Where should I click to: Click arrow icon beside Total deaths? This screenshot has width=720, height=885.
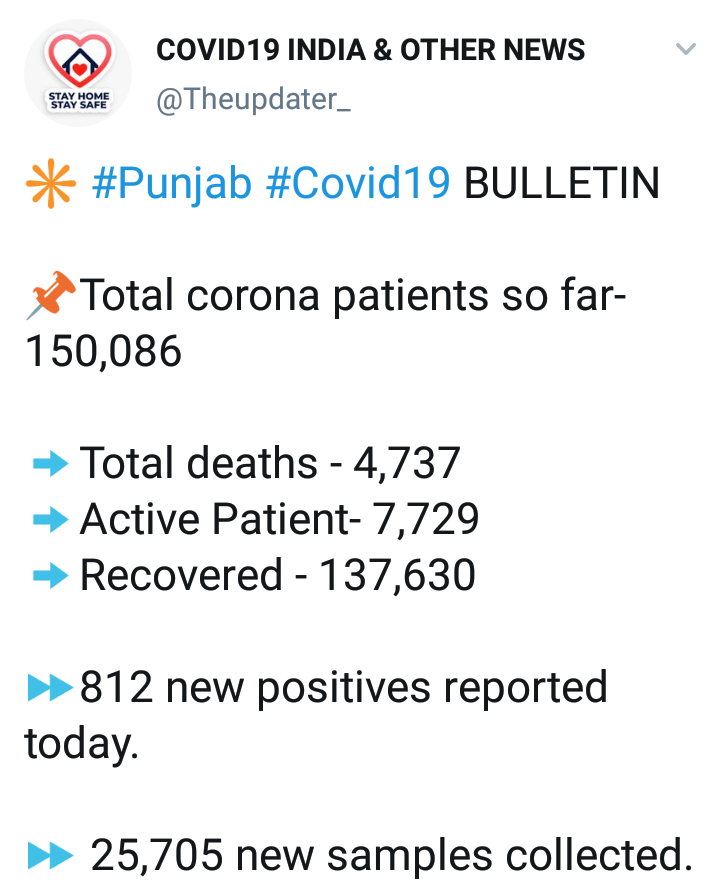point(50,465)
